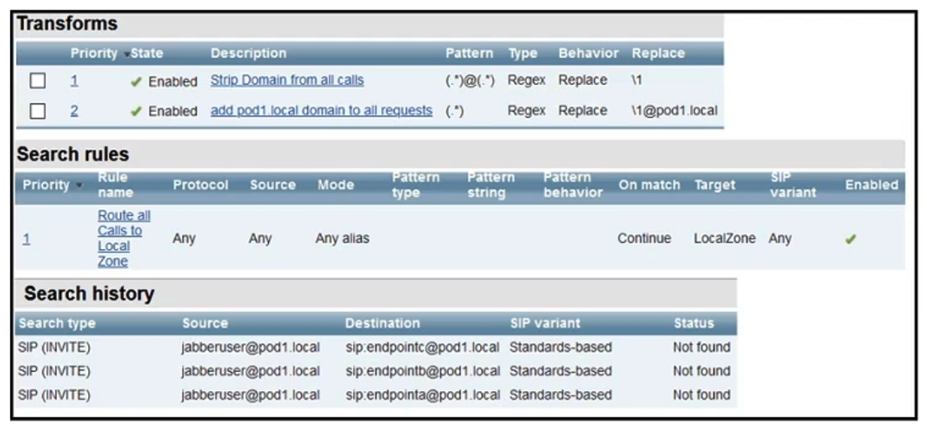
Task: Click 'Not found' status of endpointa search
Action: [x=702, y=395]
